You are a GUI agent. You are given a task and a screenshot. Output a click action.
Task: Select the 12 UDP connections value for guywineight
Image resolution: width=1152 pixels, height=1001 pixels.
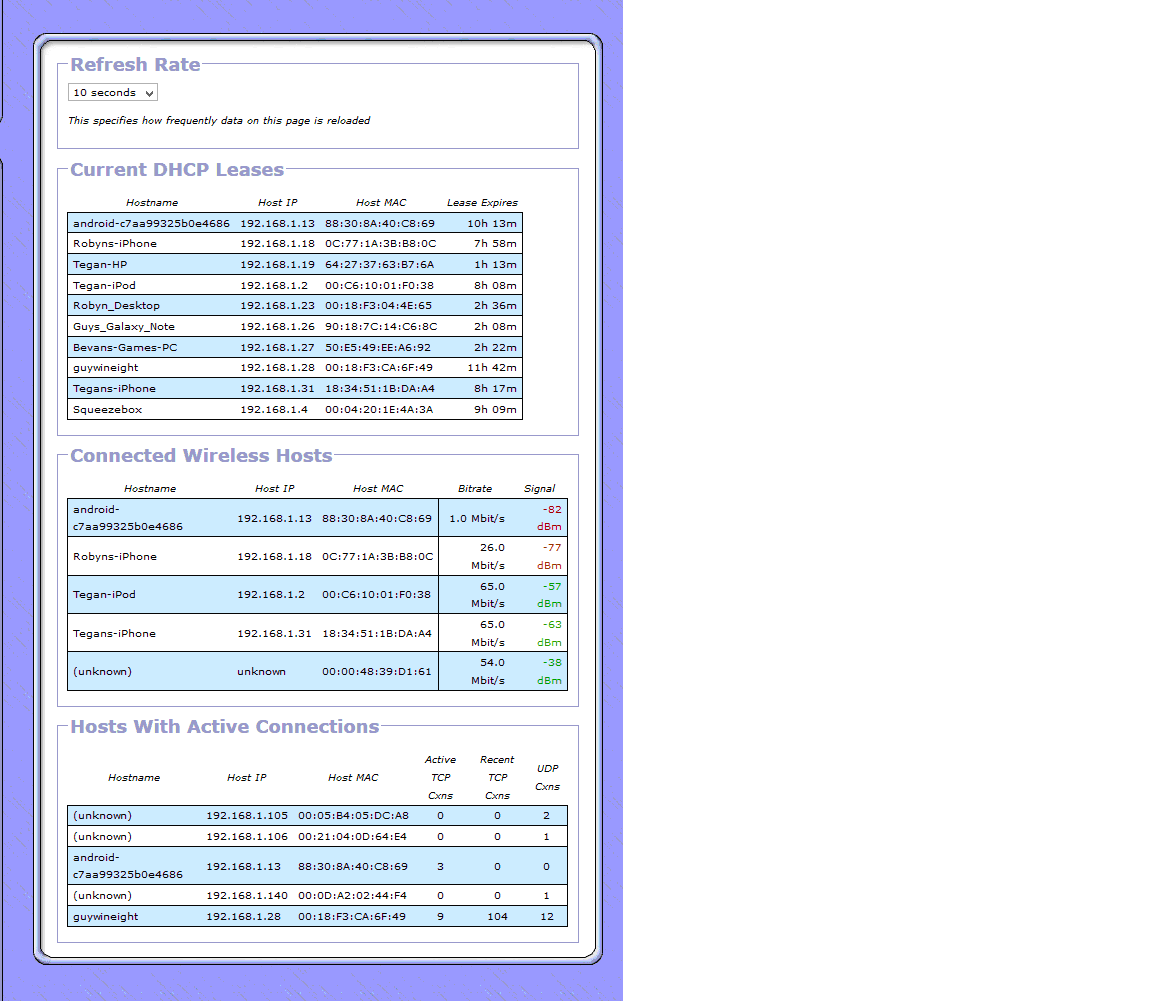point(547,917)
